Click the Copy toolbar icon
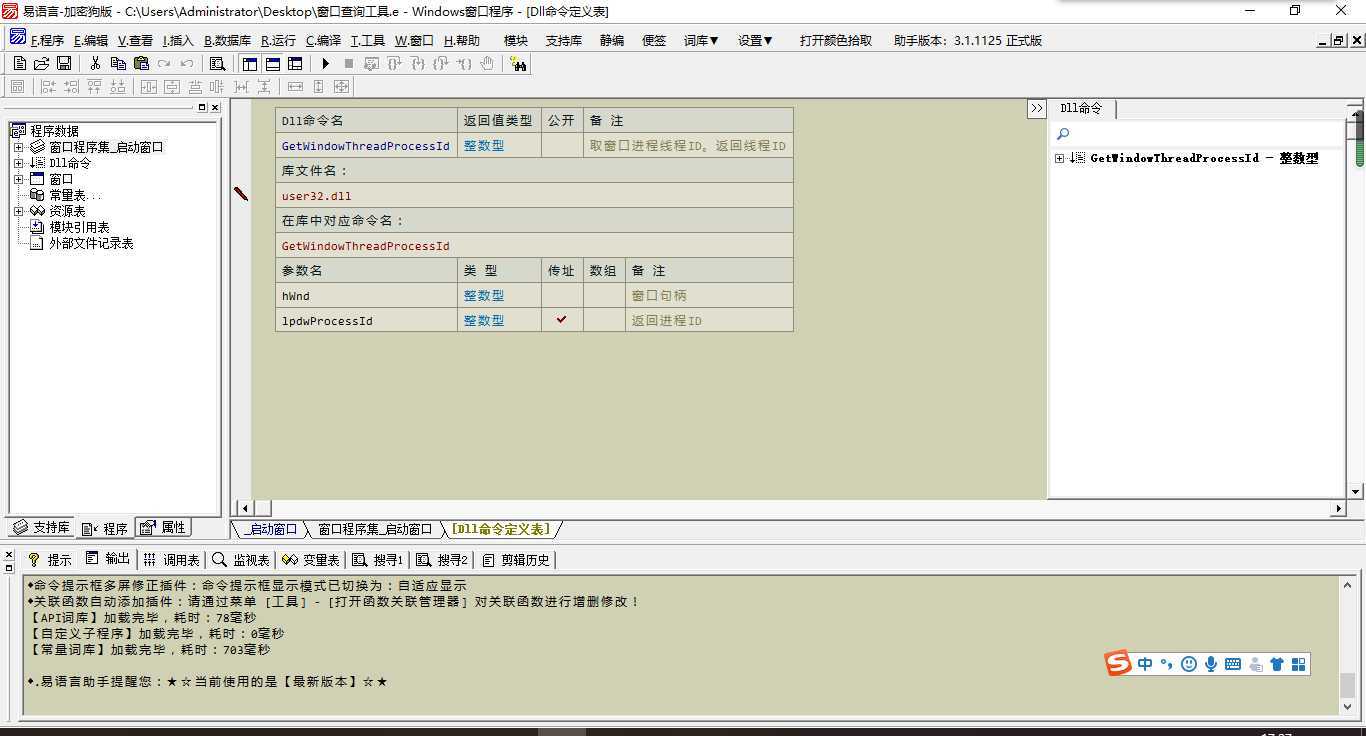 click(118, 64)
